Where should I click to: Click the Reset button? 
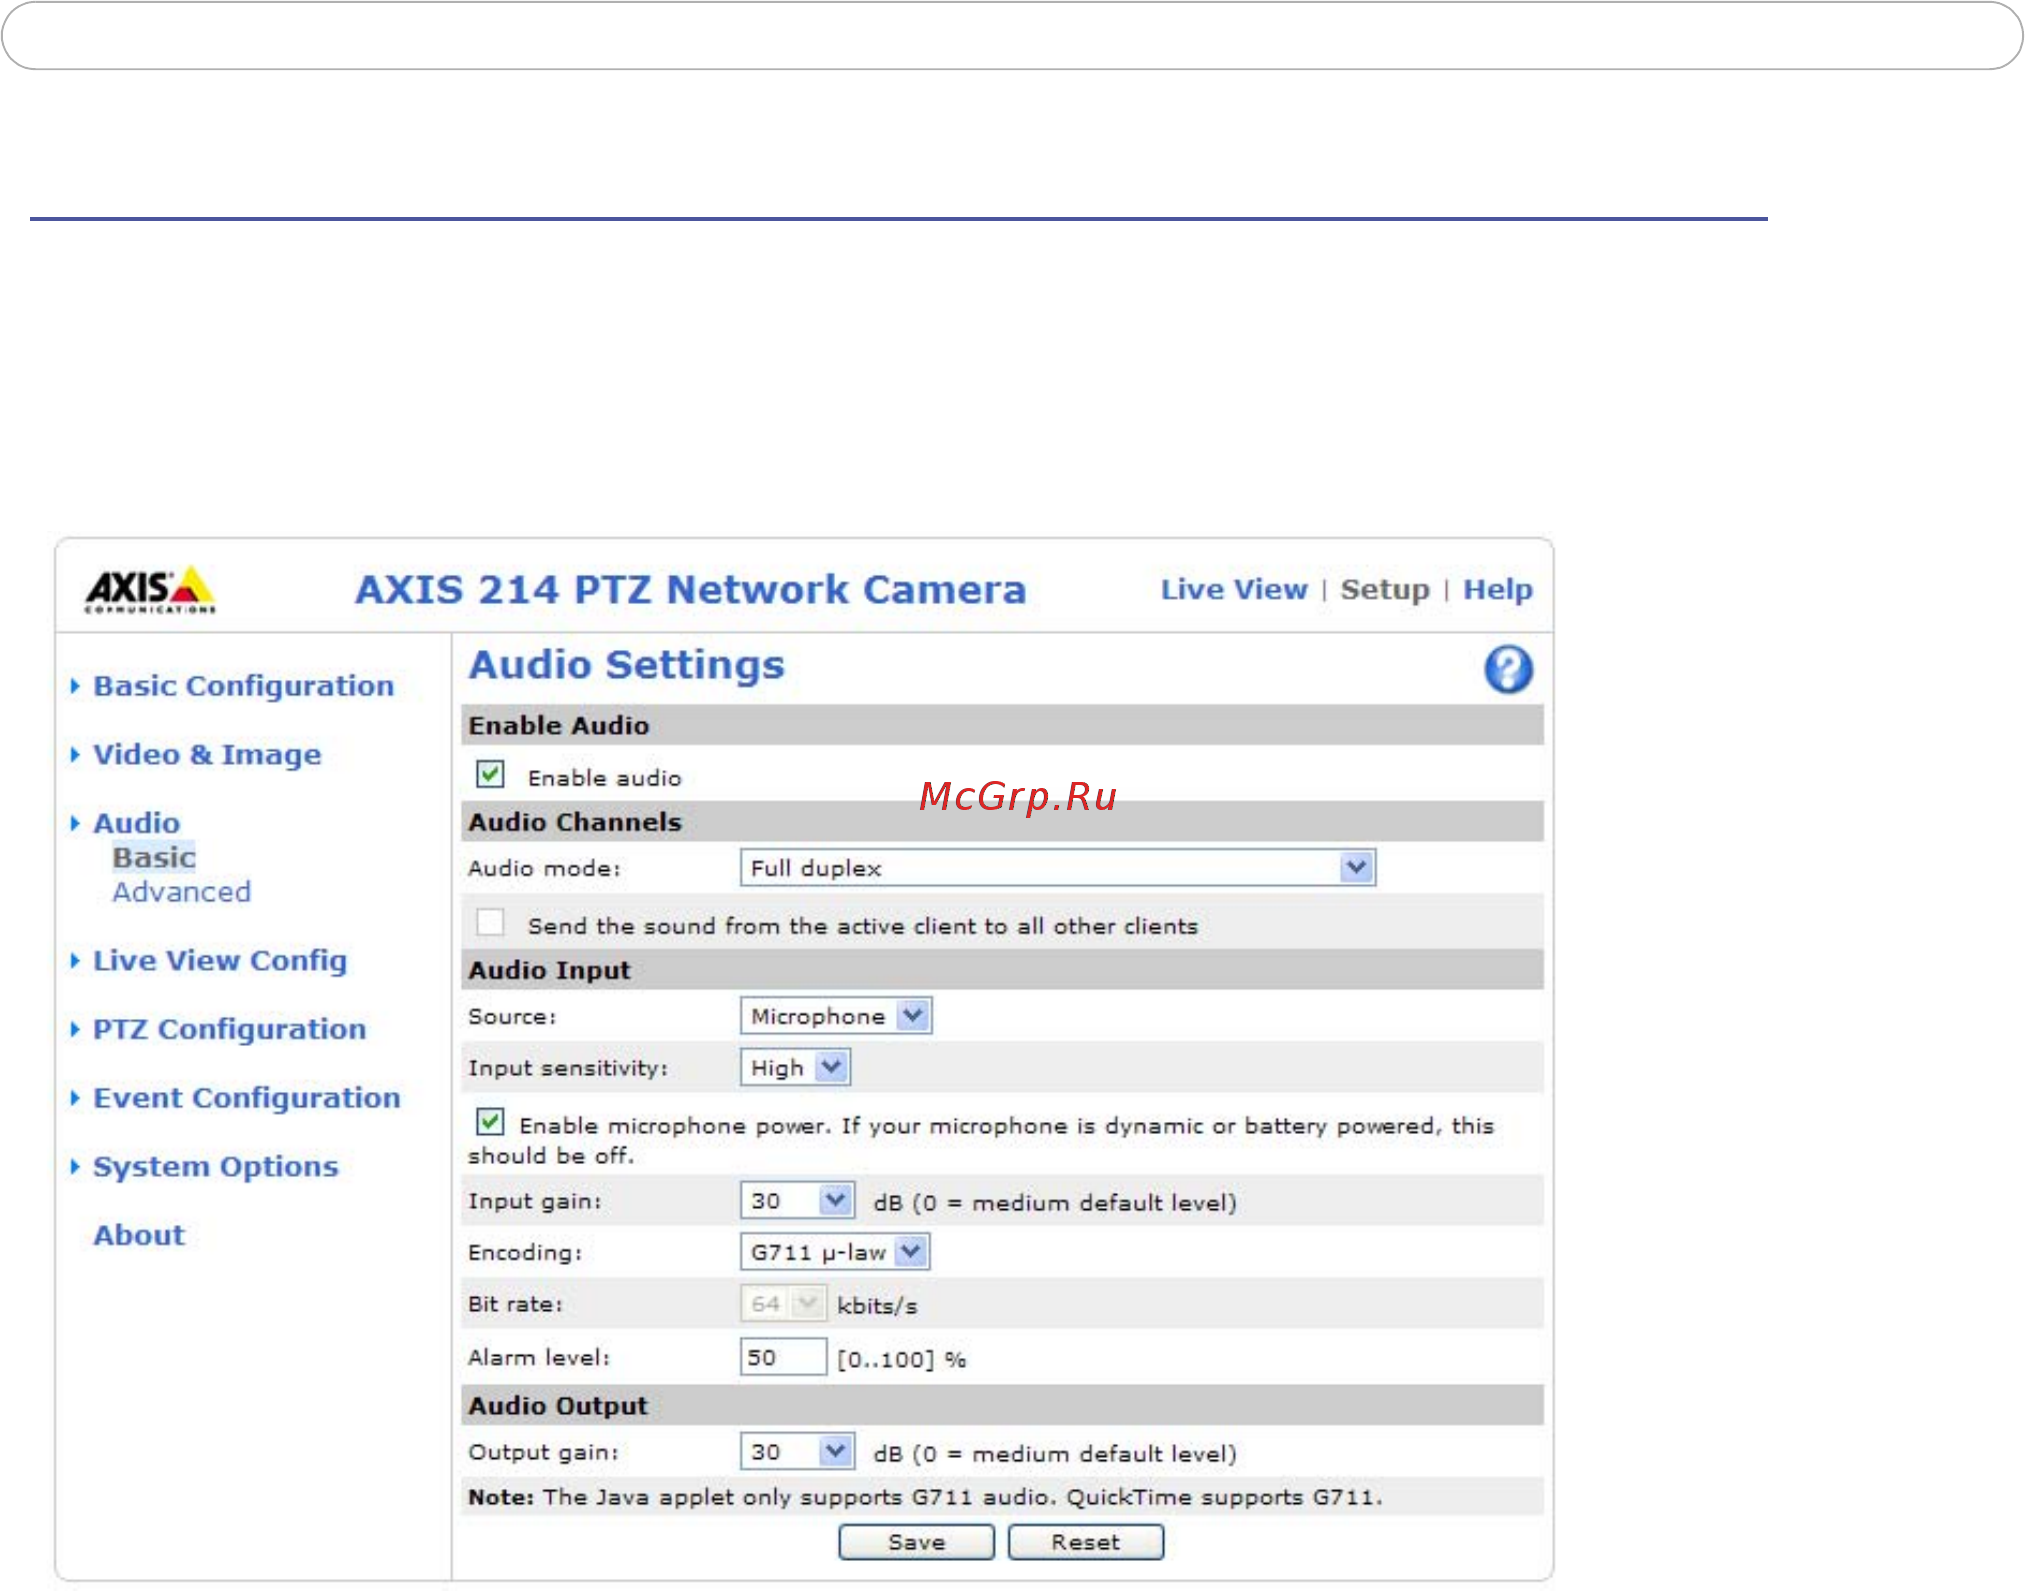tap(1086, 1542)
